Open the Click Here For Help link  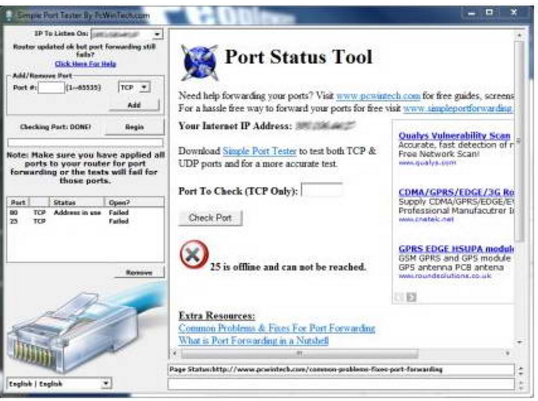[85, 64]
